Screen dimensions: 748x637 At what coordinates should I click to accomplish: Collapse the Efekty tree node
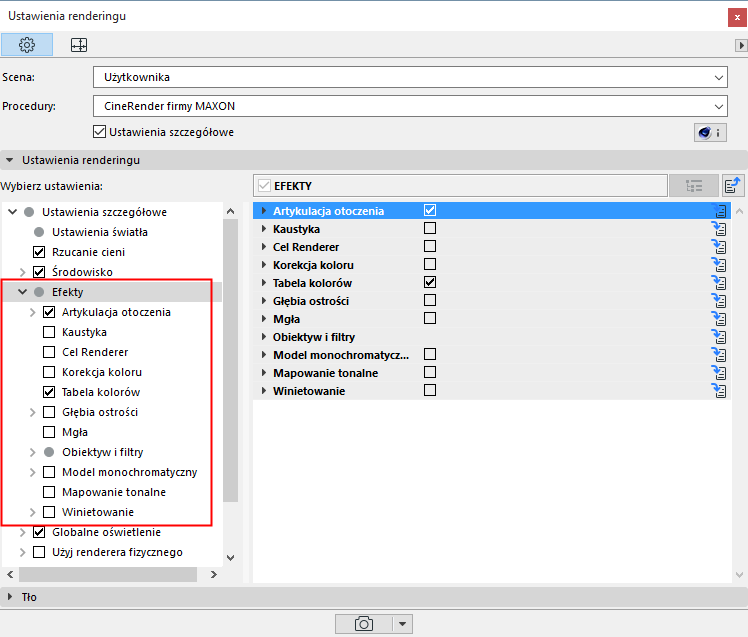point(22,292)
